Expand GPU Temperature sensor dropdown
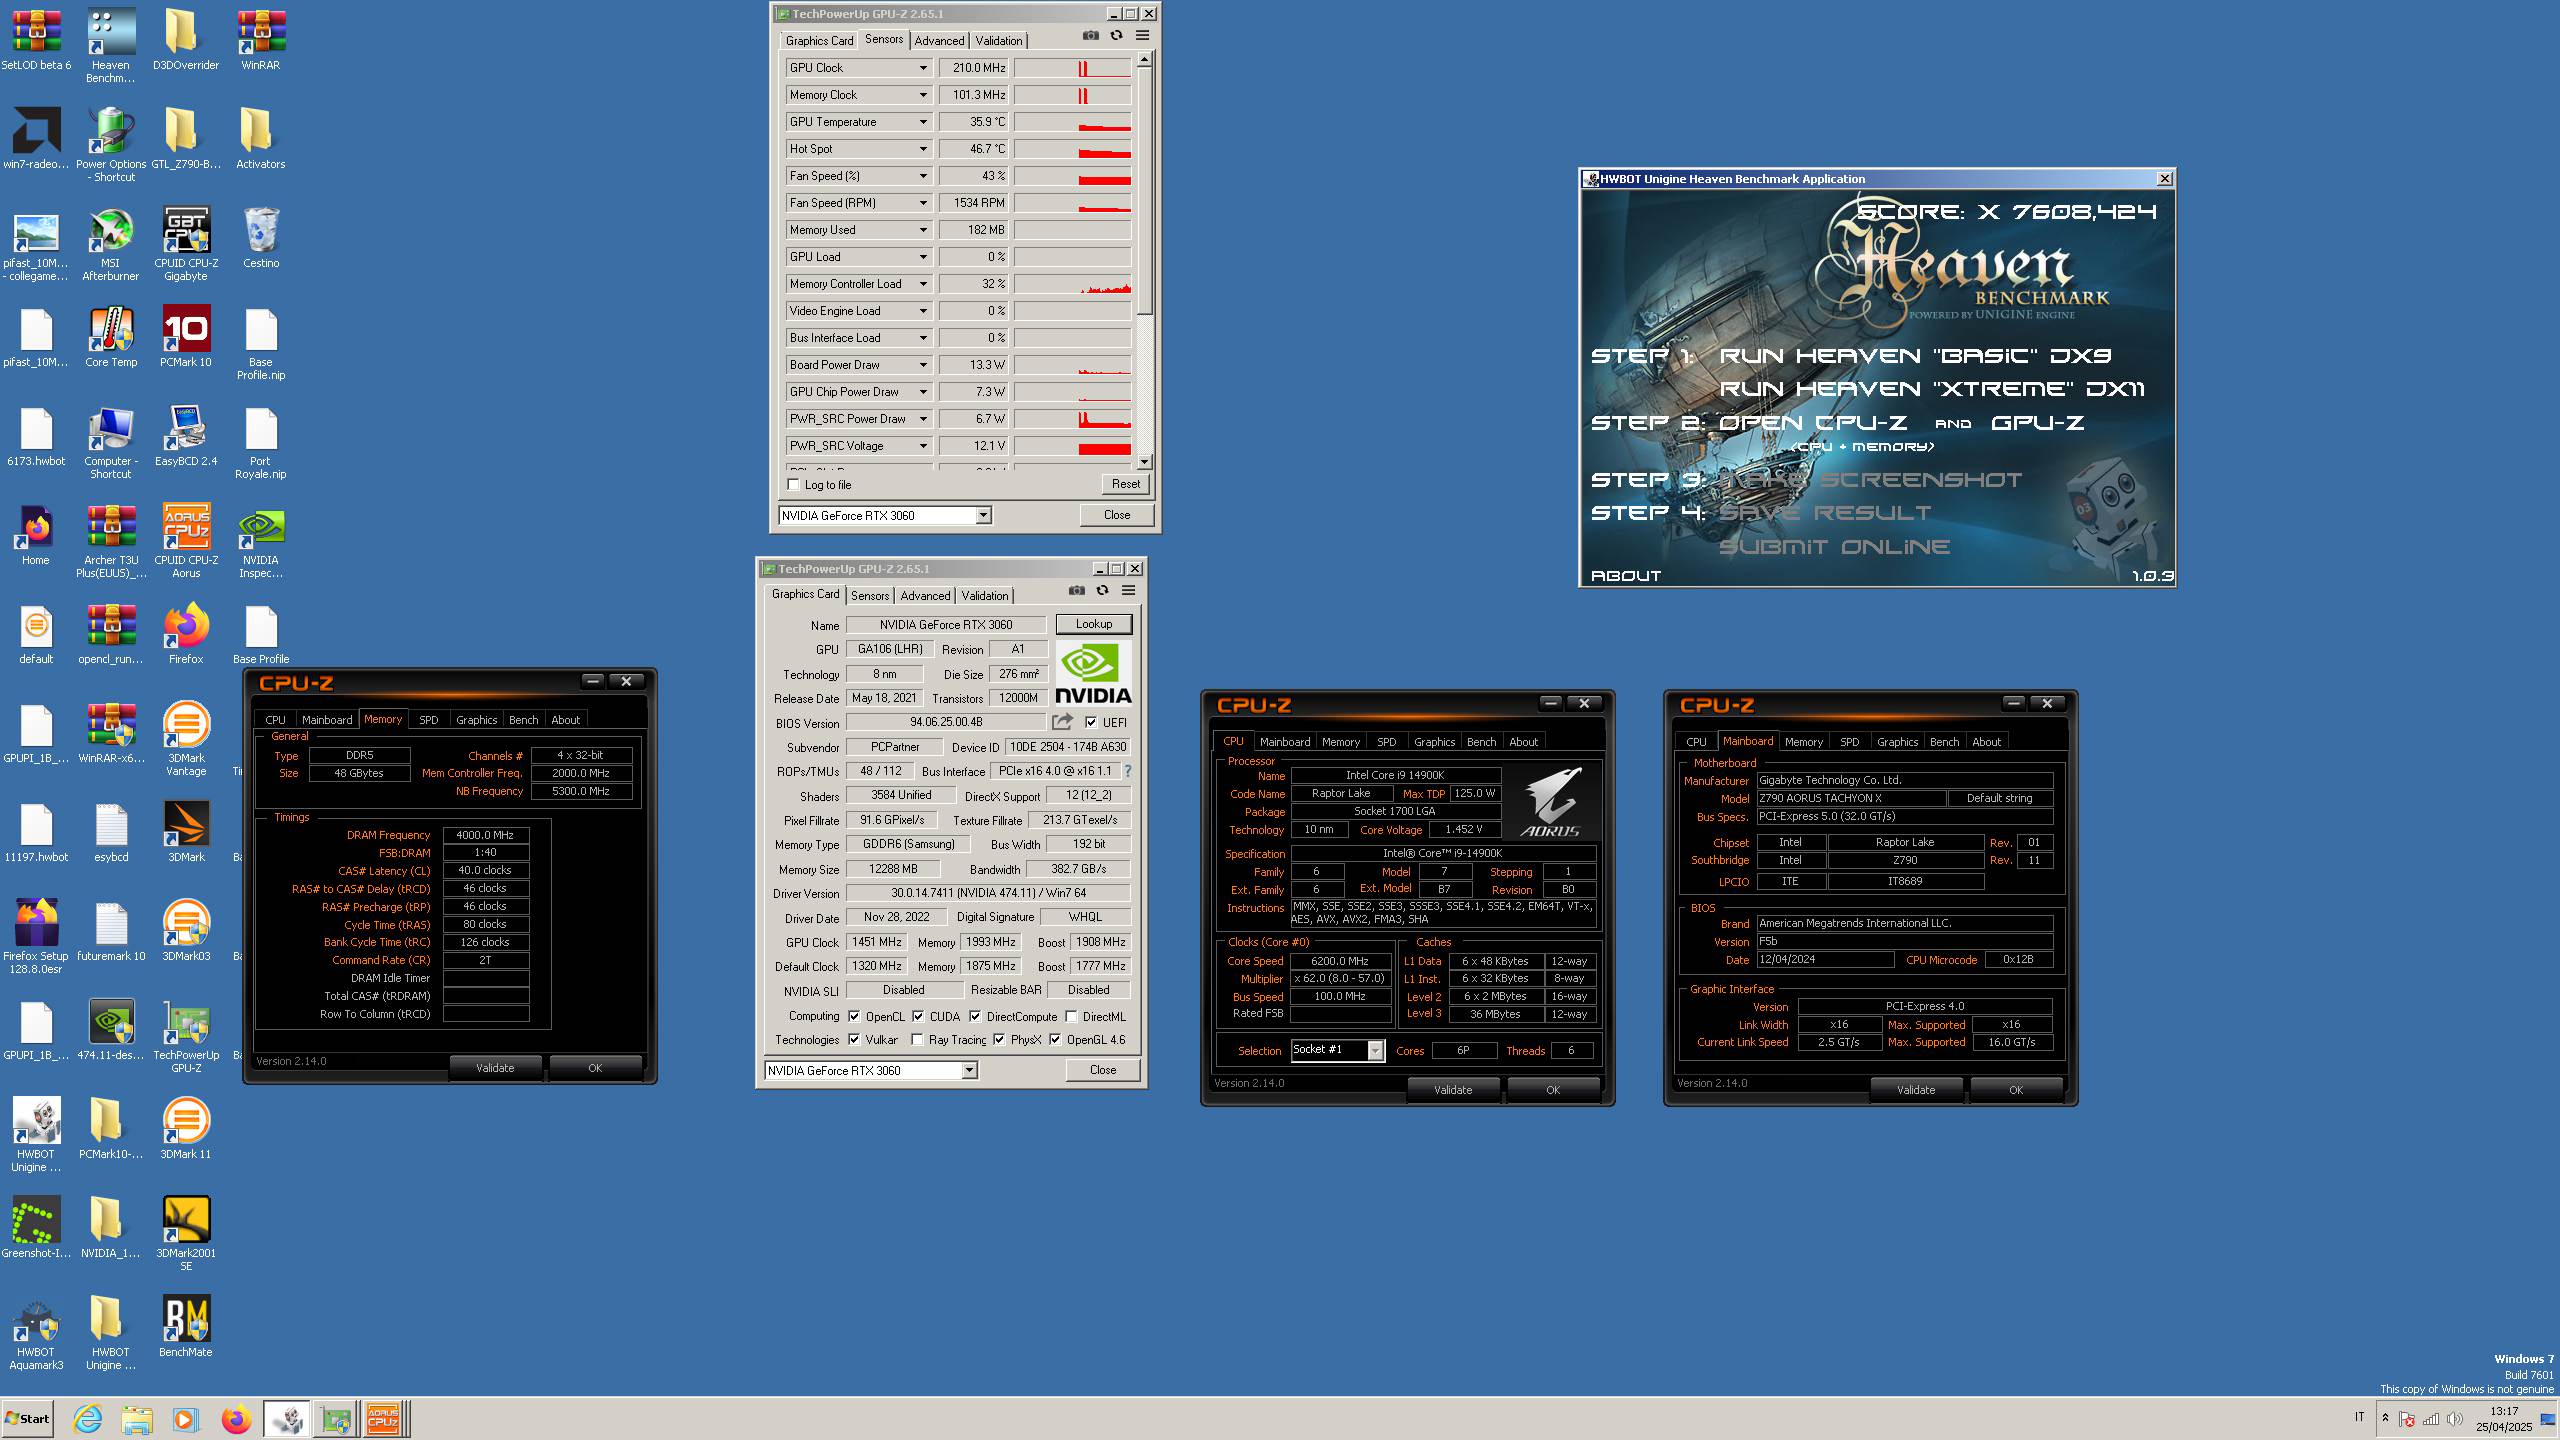Image resolution: width=2560 pixels, height=1440 pixels. point(923,122)
